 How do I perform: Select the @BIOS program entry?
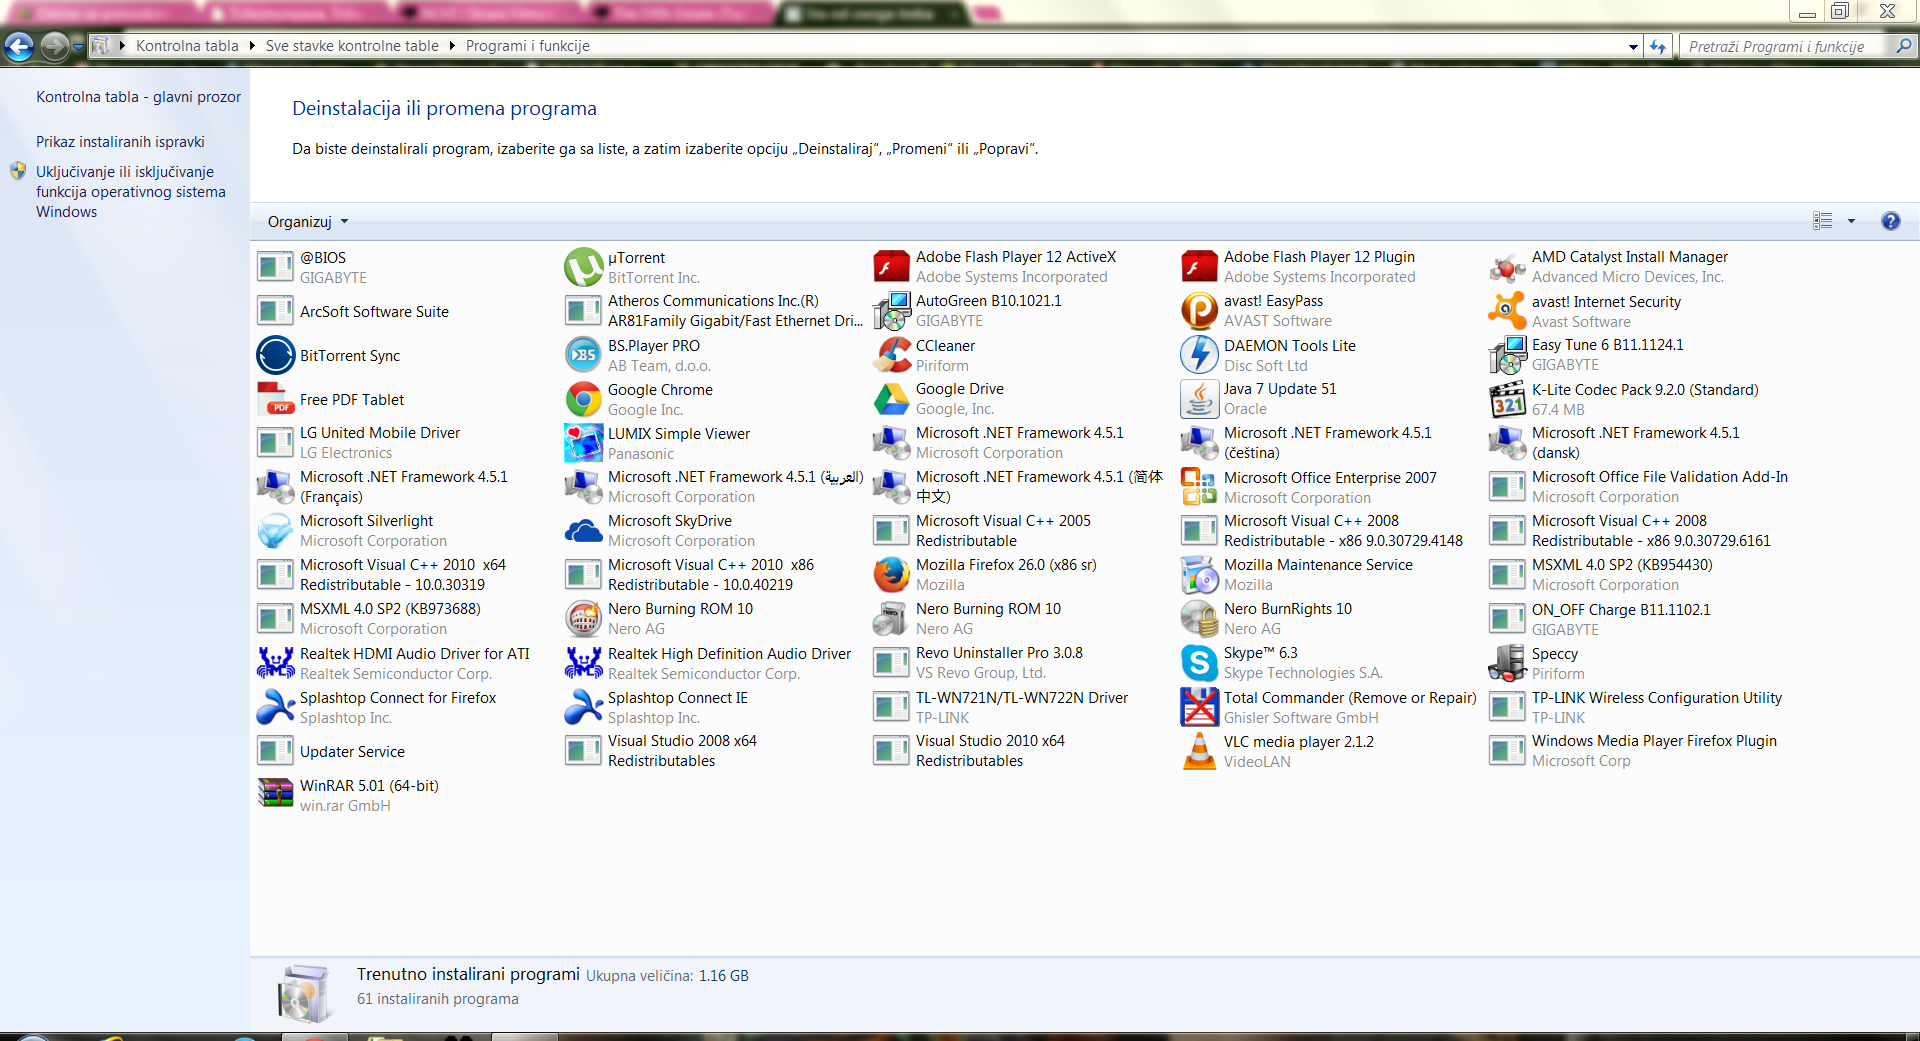(406, 267)
